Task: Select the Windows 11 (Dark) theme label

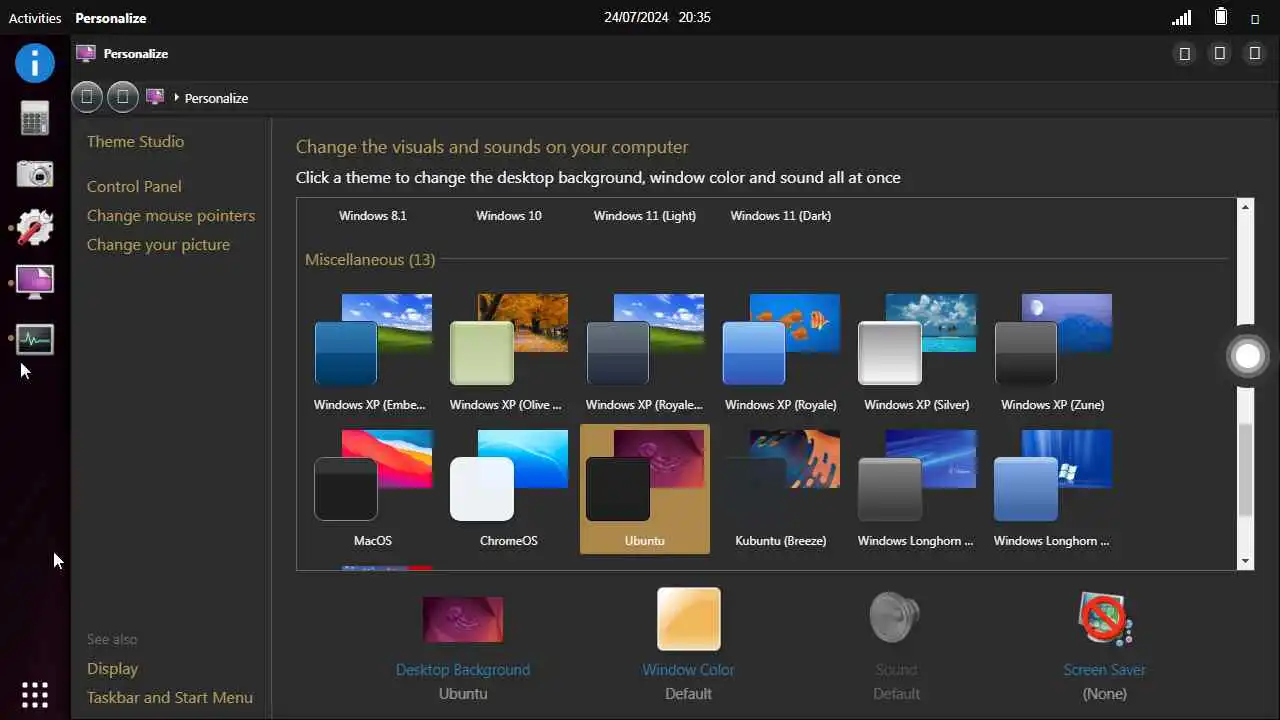Action: point(780,215)
